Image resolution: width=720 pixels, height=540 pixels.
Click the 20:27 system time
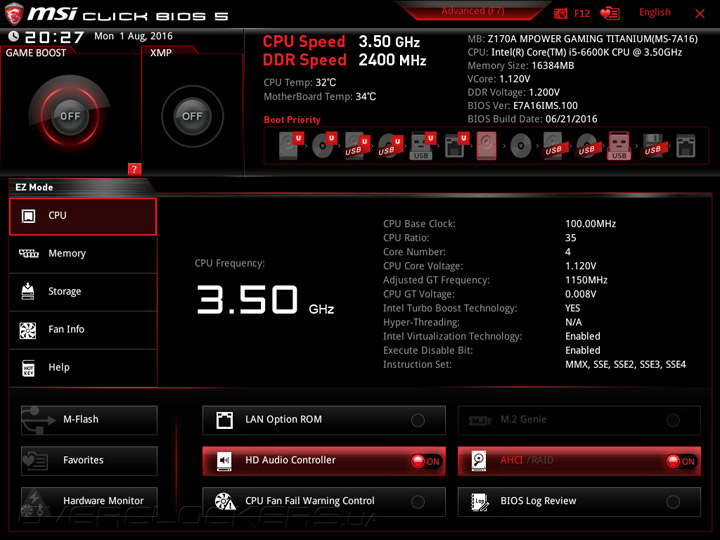(x=54, y=37)
